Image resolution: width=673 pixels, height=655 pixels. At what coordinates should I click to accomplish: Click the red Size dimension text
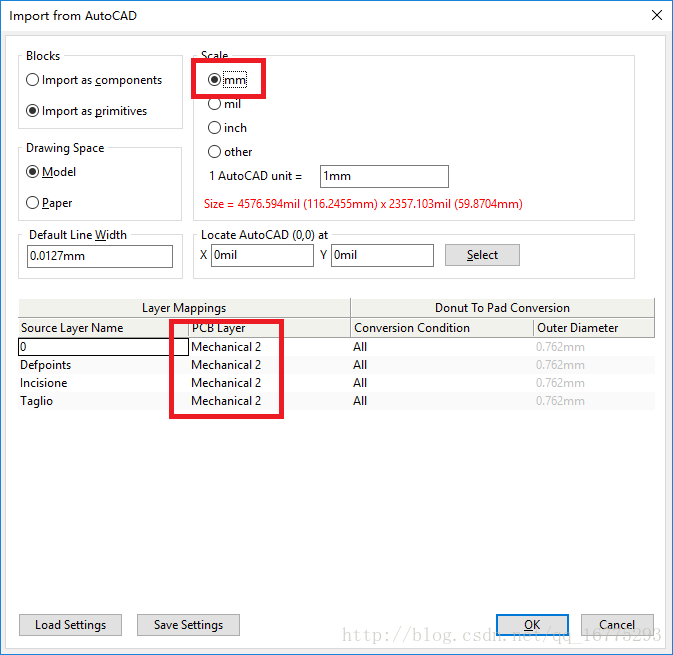363,204
